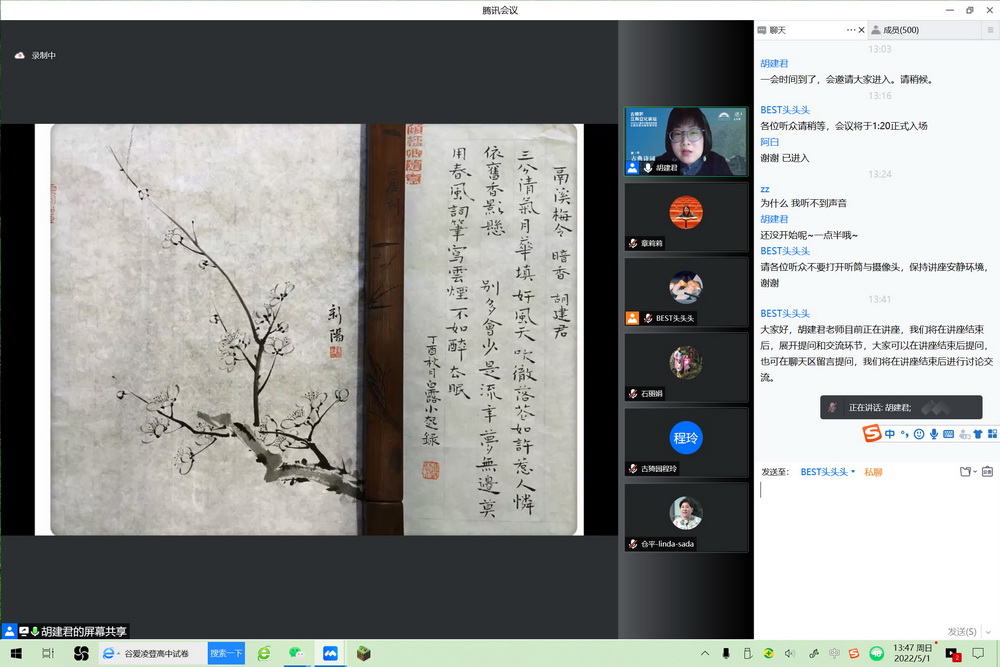Click the clipboard icon right of the folder icon
This screenshot has width=1000, height=667.
point(987,471)
